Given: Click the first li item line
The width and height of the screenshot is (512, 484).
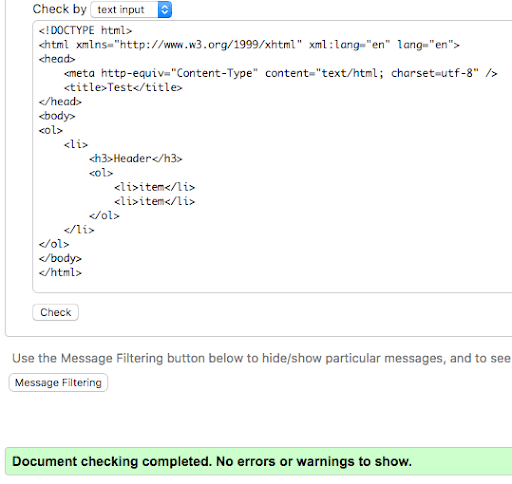Looking at the screenshot, I should tap(154, 187).
